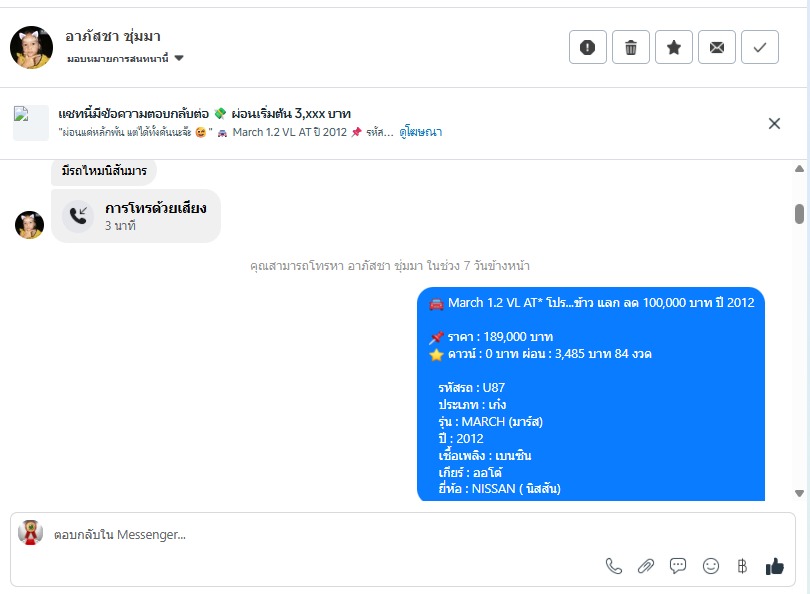
Task: Mark conversation as spam with exclamation icon
Action: tap(587, 47)
